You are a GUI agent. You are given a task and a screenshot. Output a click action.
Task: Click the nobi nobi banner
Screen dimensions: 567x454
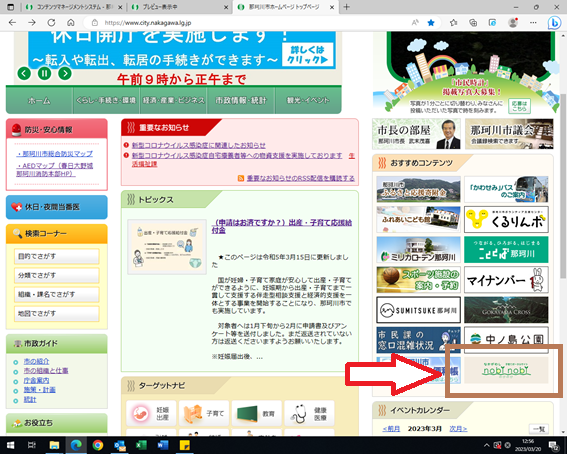pyautogui.click(x=506, y=370)
